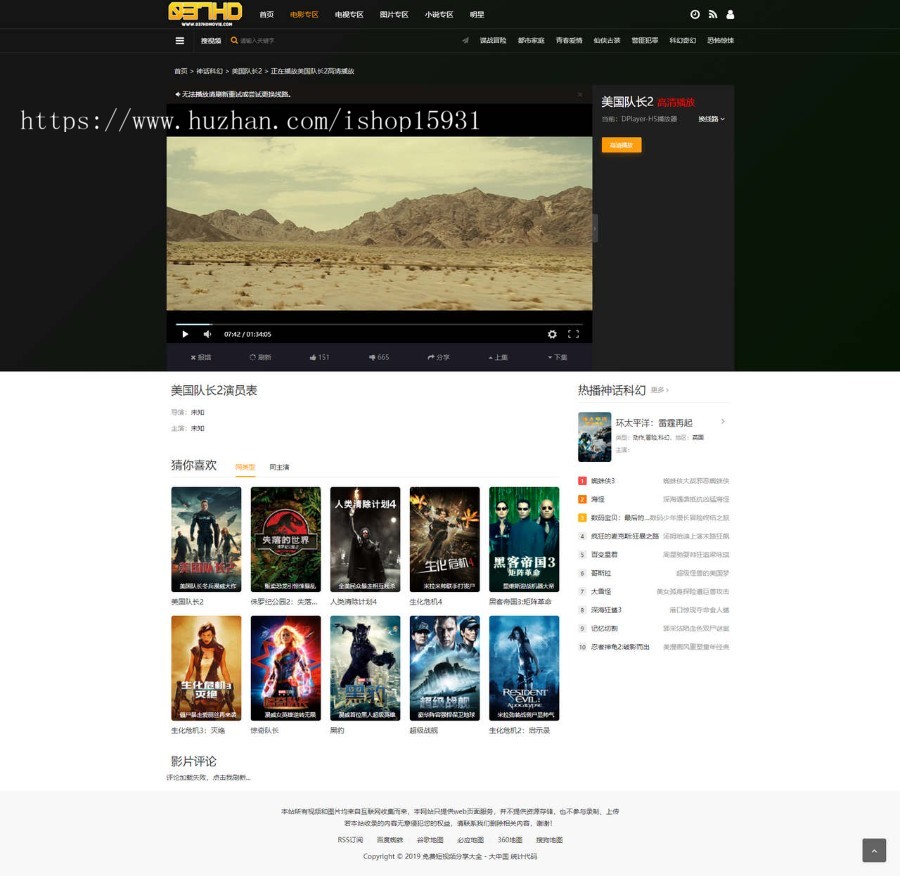This screenshot has height=876, width=900.
Task: Dismiss the playback warning notice
Action: 580,94
